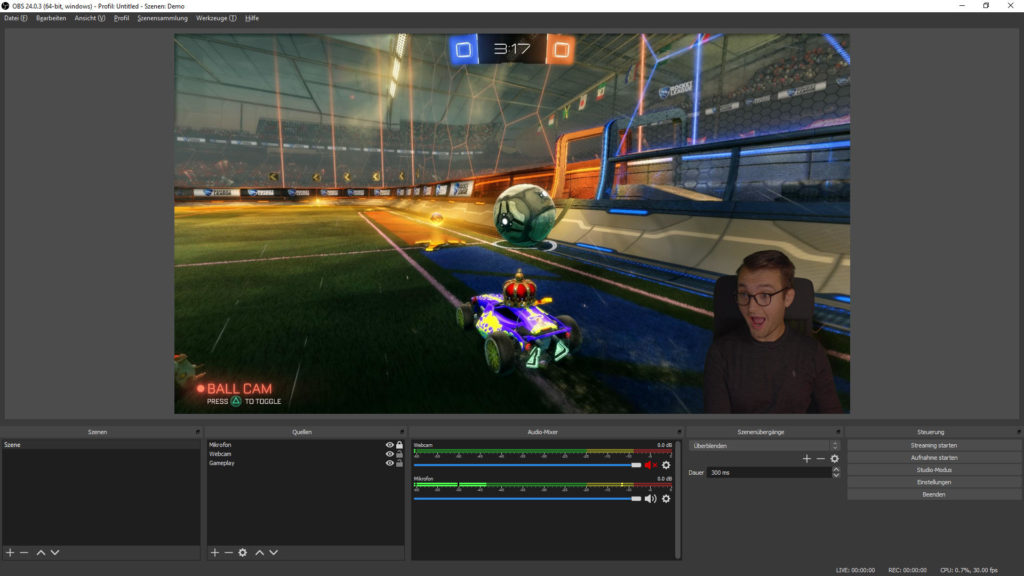Click the Webcam volume slider in the mixer
This screenshot has width=1024, height=576.
(528, 465)
